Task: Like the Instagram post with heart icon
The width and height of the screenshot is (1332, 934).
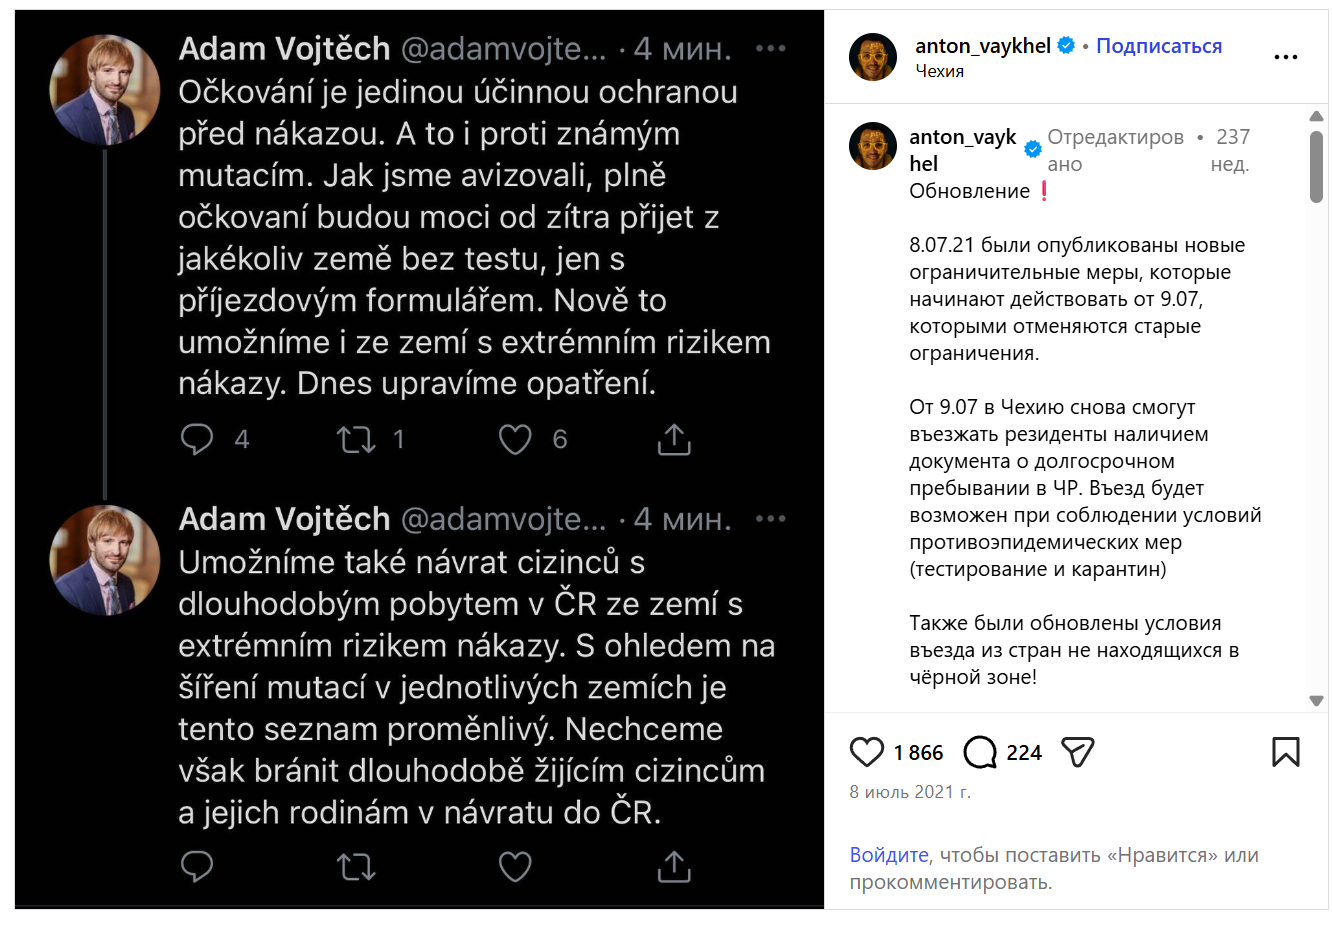Action: point(866,752)
